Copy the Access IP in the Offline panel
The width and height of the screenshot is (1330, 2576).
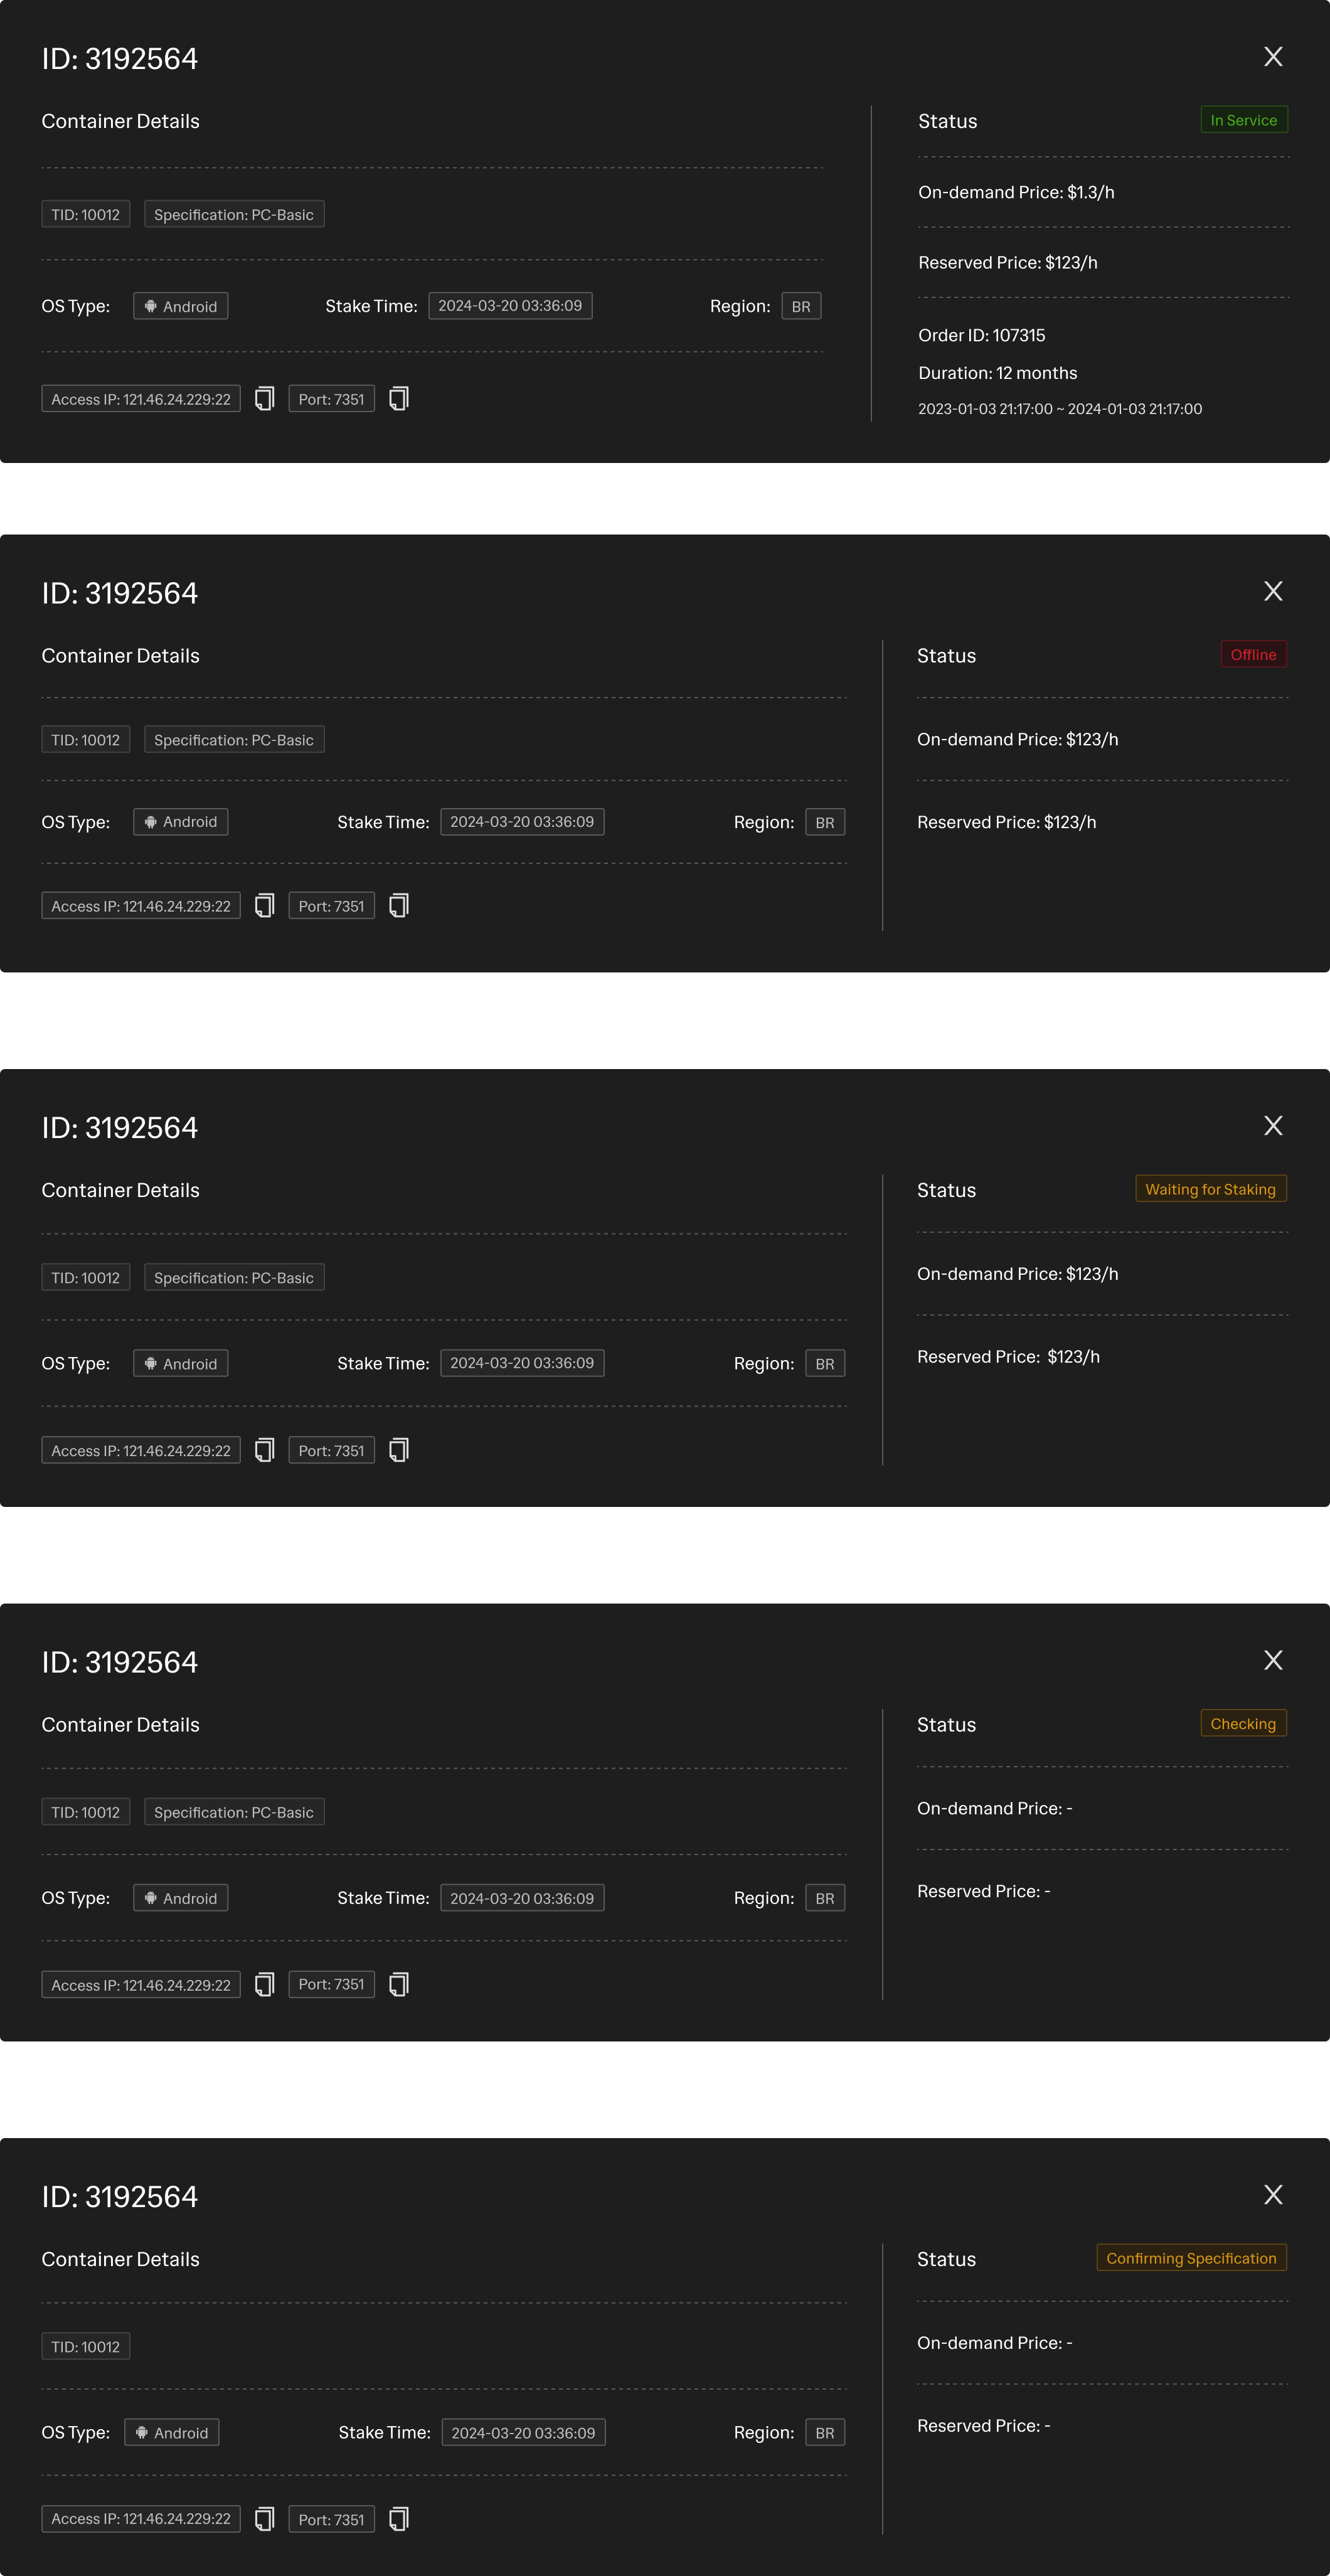(264, 906)
